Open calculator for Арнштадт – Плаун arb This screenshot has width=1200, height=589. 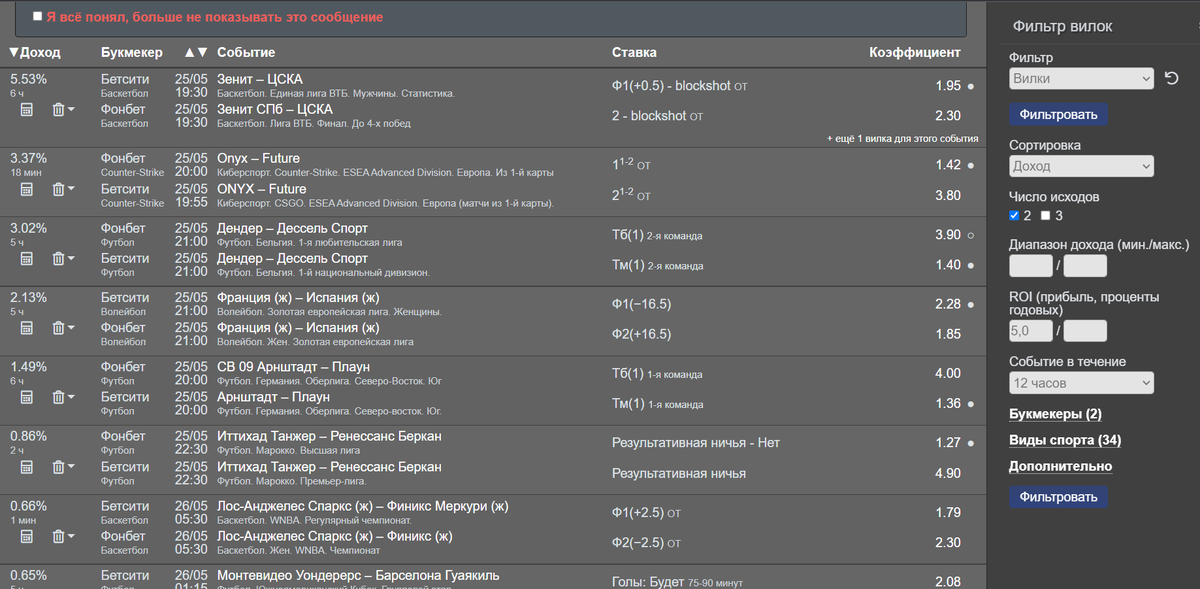[27, 397]
